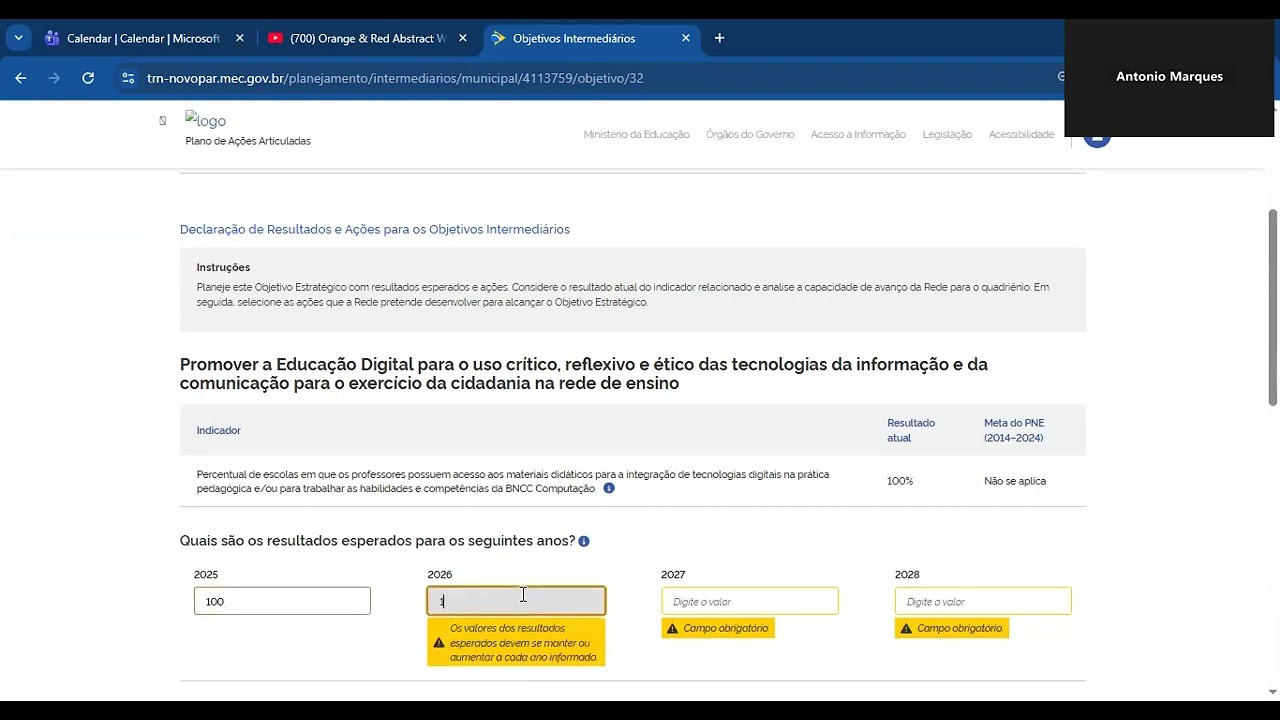This screenshot has height=720, width=1280.
Task: Click the 2026 value input field
Action: (x=516, y=601)
